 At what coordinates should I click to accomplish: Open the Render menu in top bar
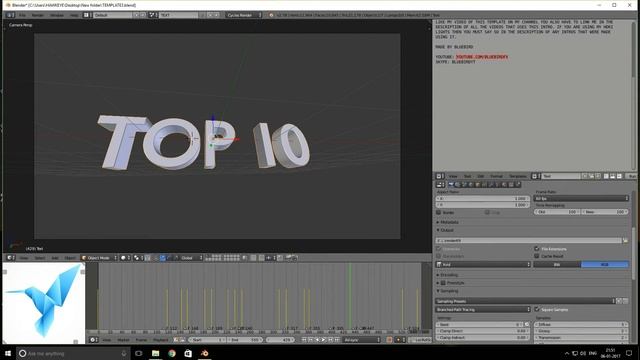pos(38,15)
